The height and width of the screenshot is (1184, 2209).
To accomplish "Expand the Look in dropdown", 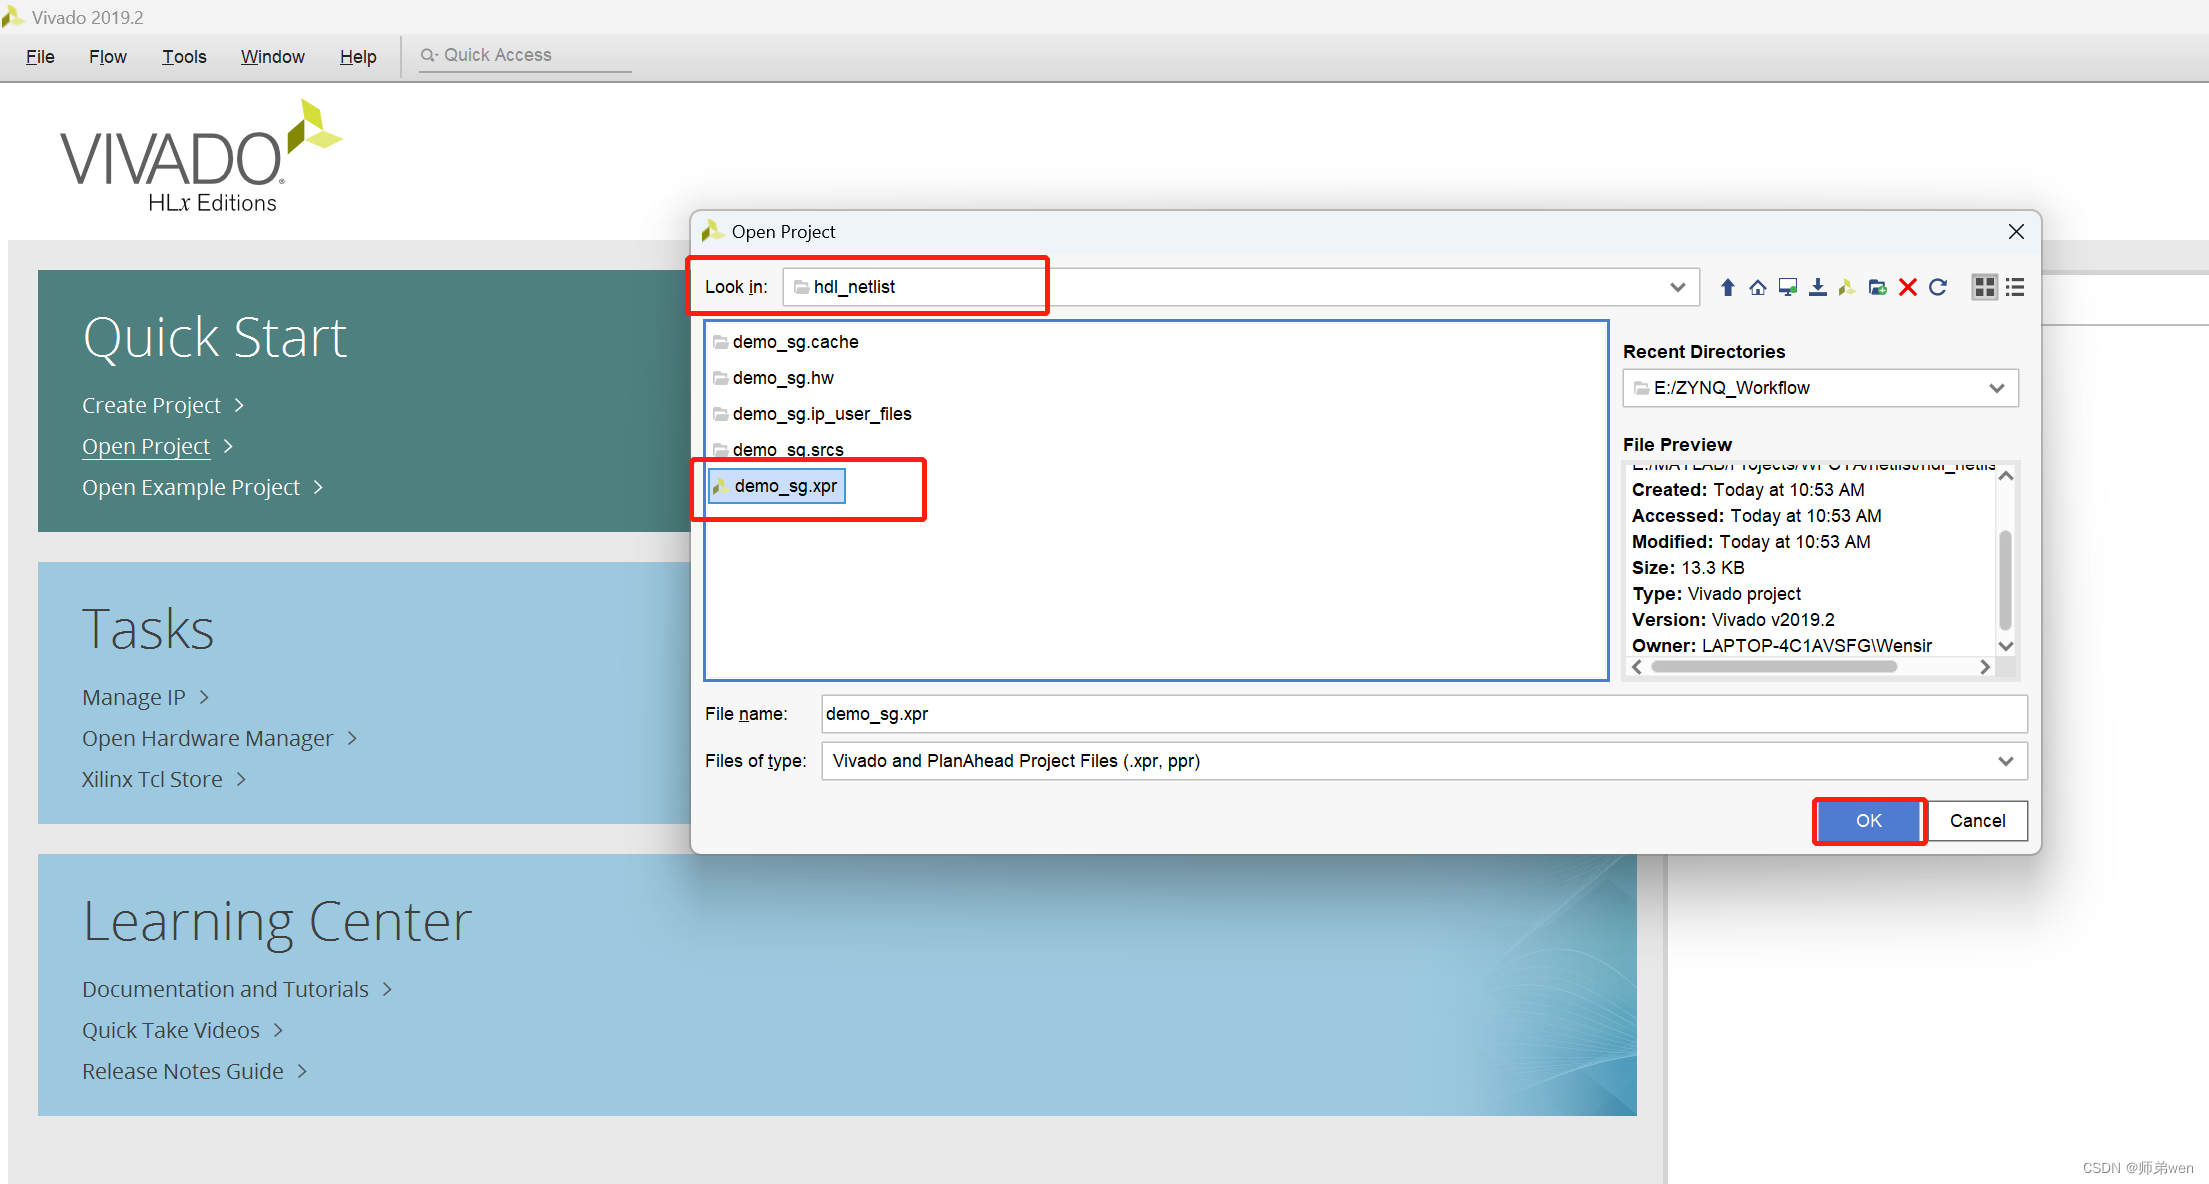I will coord(1677,287).
